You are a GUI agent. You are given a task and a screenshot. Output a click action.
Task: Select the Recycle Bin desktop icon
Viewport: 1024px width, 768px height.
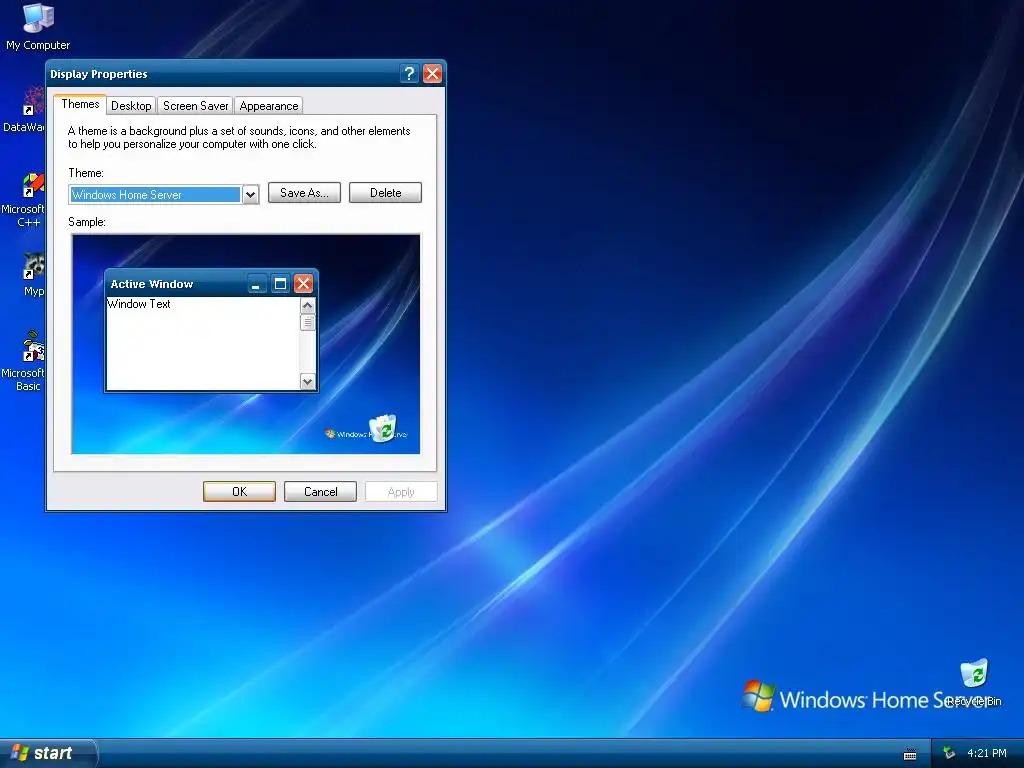[974, 683]
